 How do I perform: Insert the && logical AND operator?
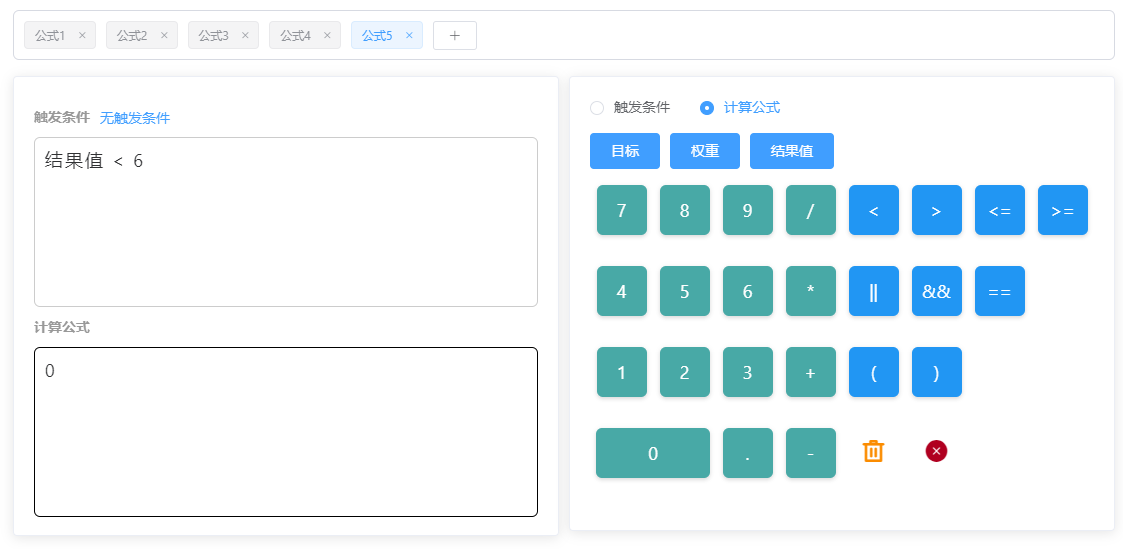936,292
